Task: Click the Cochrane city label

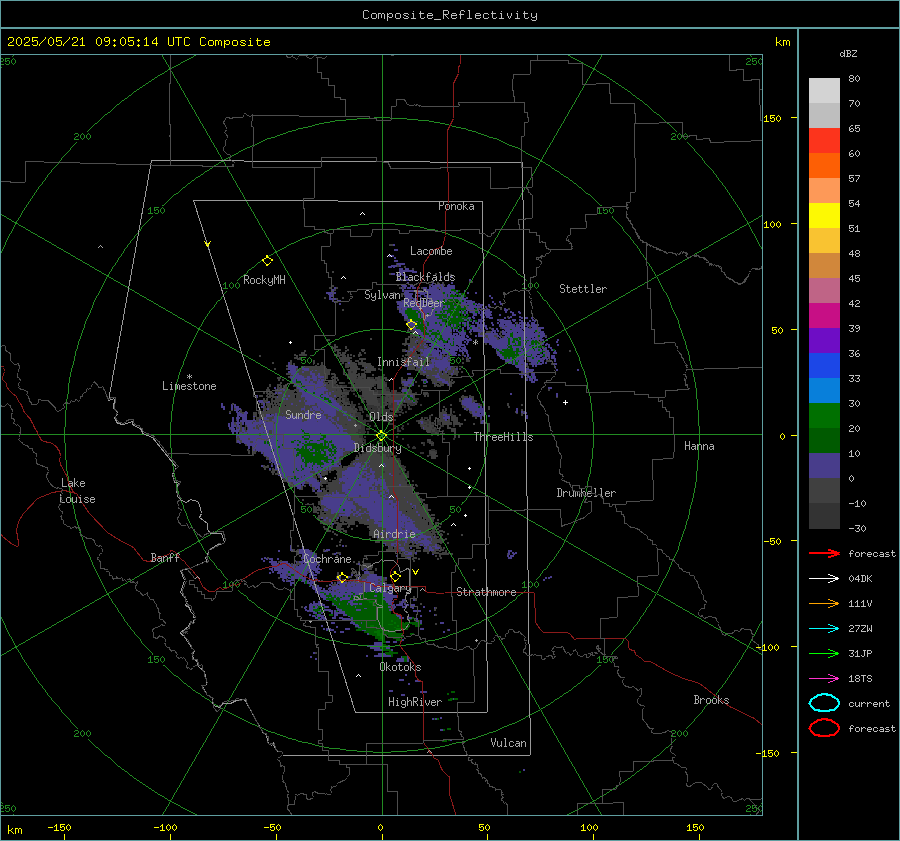Action: coord(327,559)
